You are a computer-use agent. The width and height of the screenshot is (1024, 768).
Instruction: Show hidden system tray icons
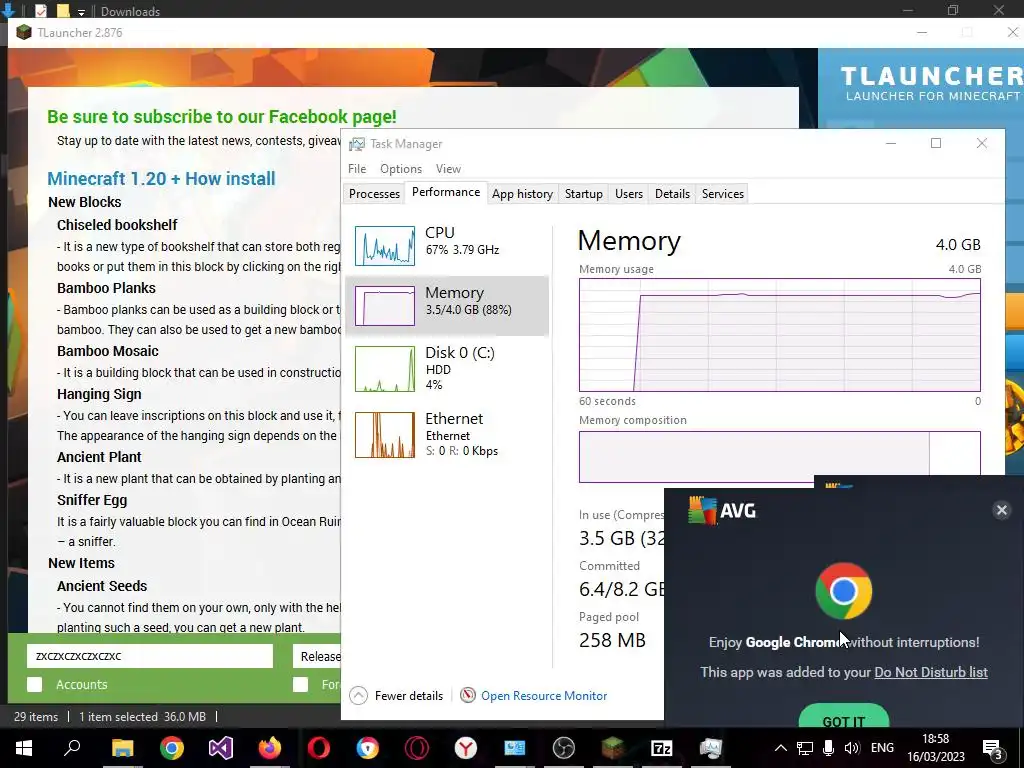[780, 748]
